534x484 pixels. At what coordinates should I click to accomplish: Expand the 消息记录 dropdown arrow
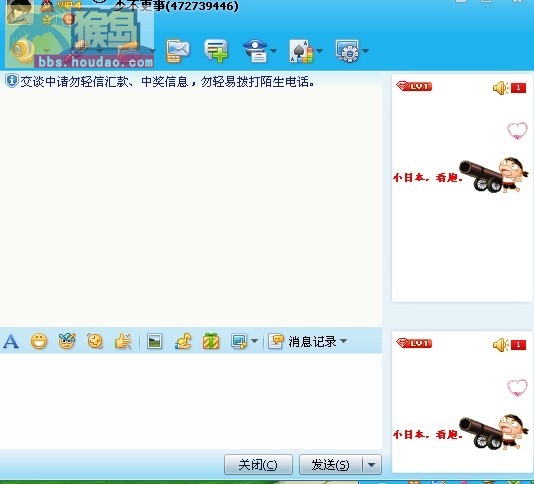(343, 341)
